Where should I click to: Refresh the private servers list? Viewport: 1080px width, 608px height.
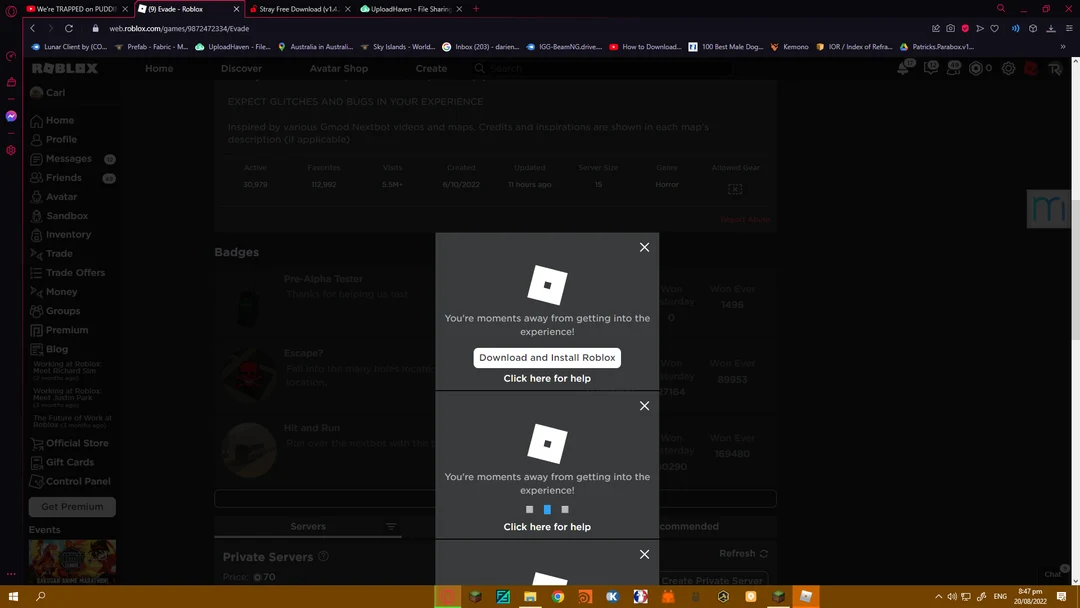click(742, 553)
